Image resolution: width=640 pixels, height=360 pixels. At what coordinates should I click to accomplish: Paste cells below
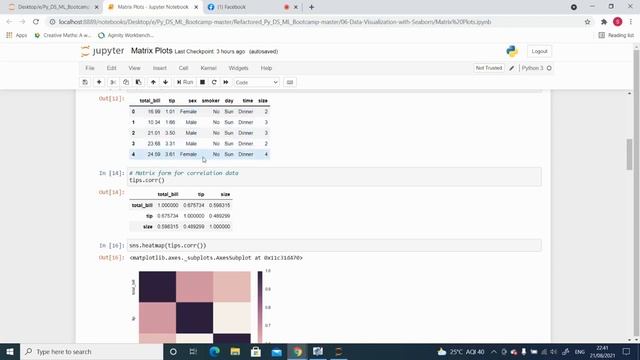(139, 82)
